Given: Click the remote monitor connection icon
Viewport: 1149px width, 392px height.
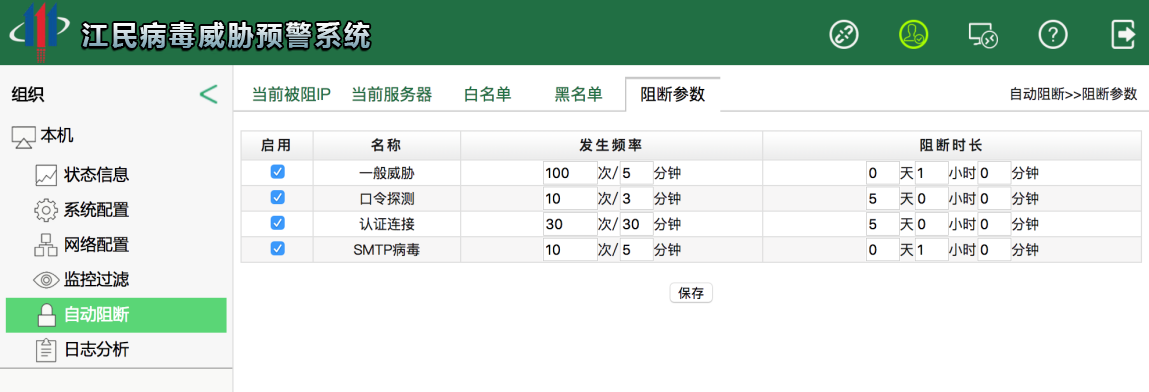Looking at the screenshot, I should click(983, 34).
